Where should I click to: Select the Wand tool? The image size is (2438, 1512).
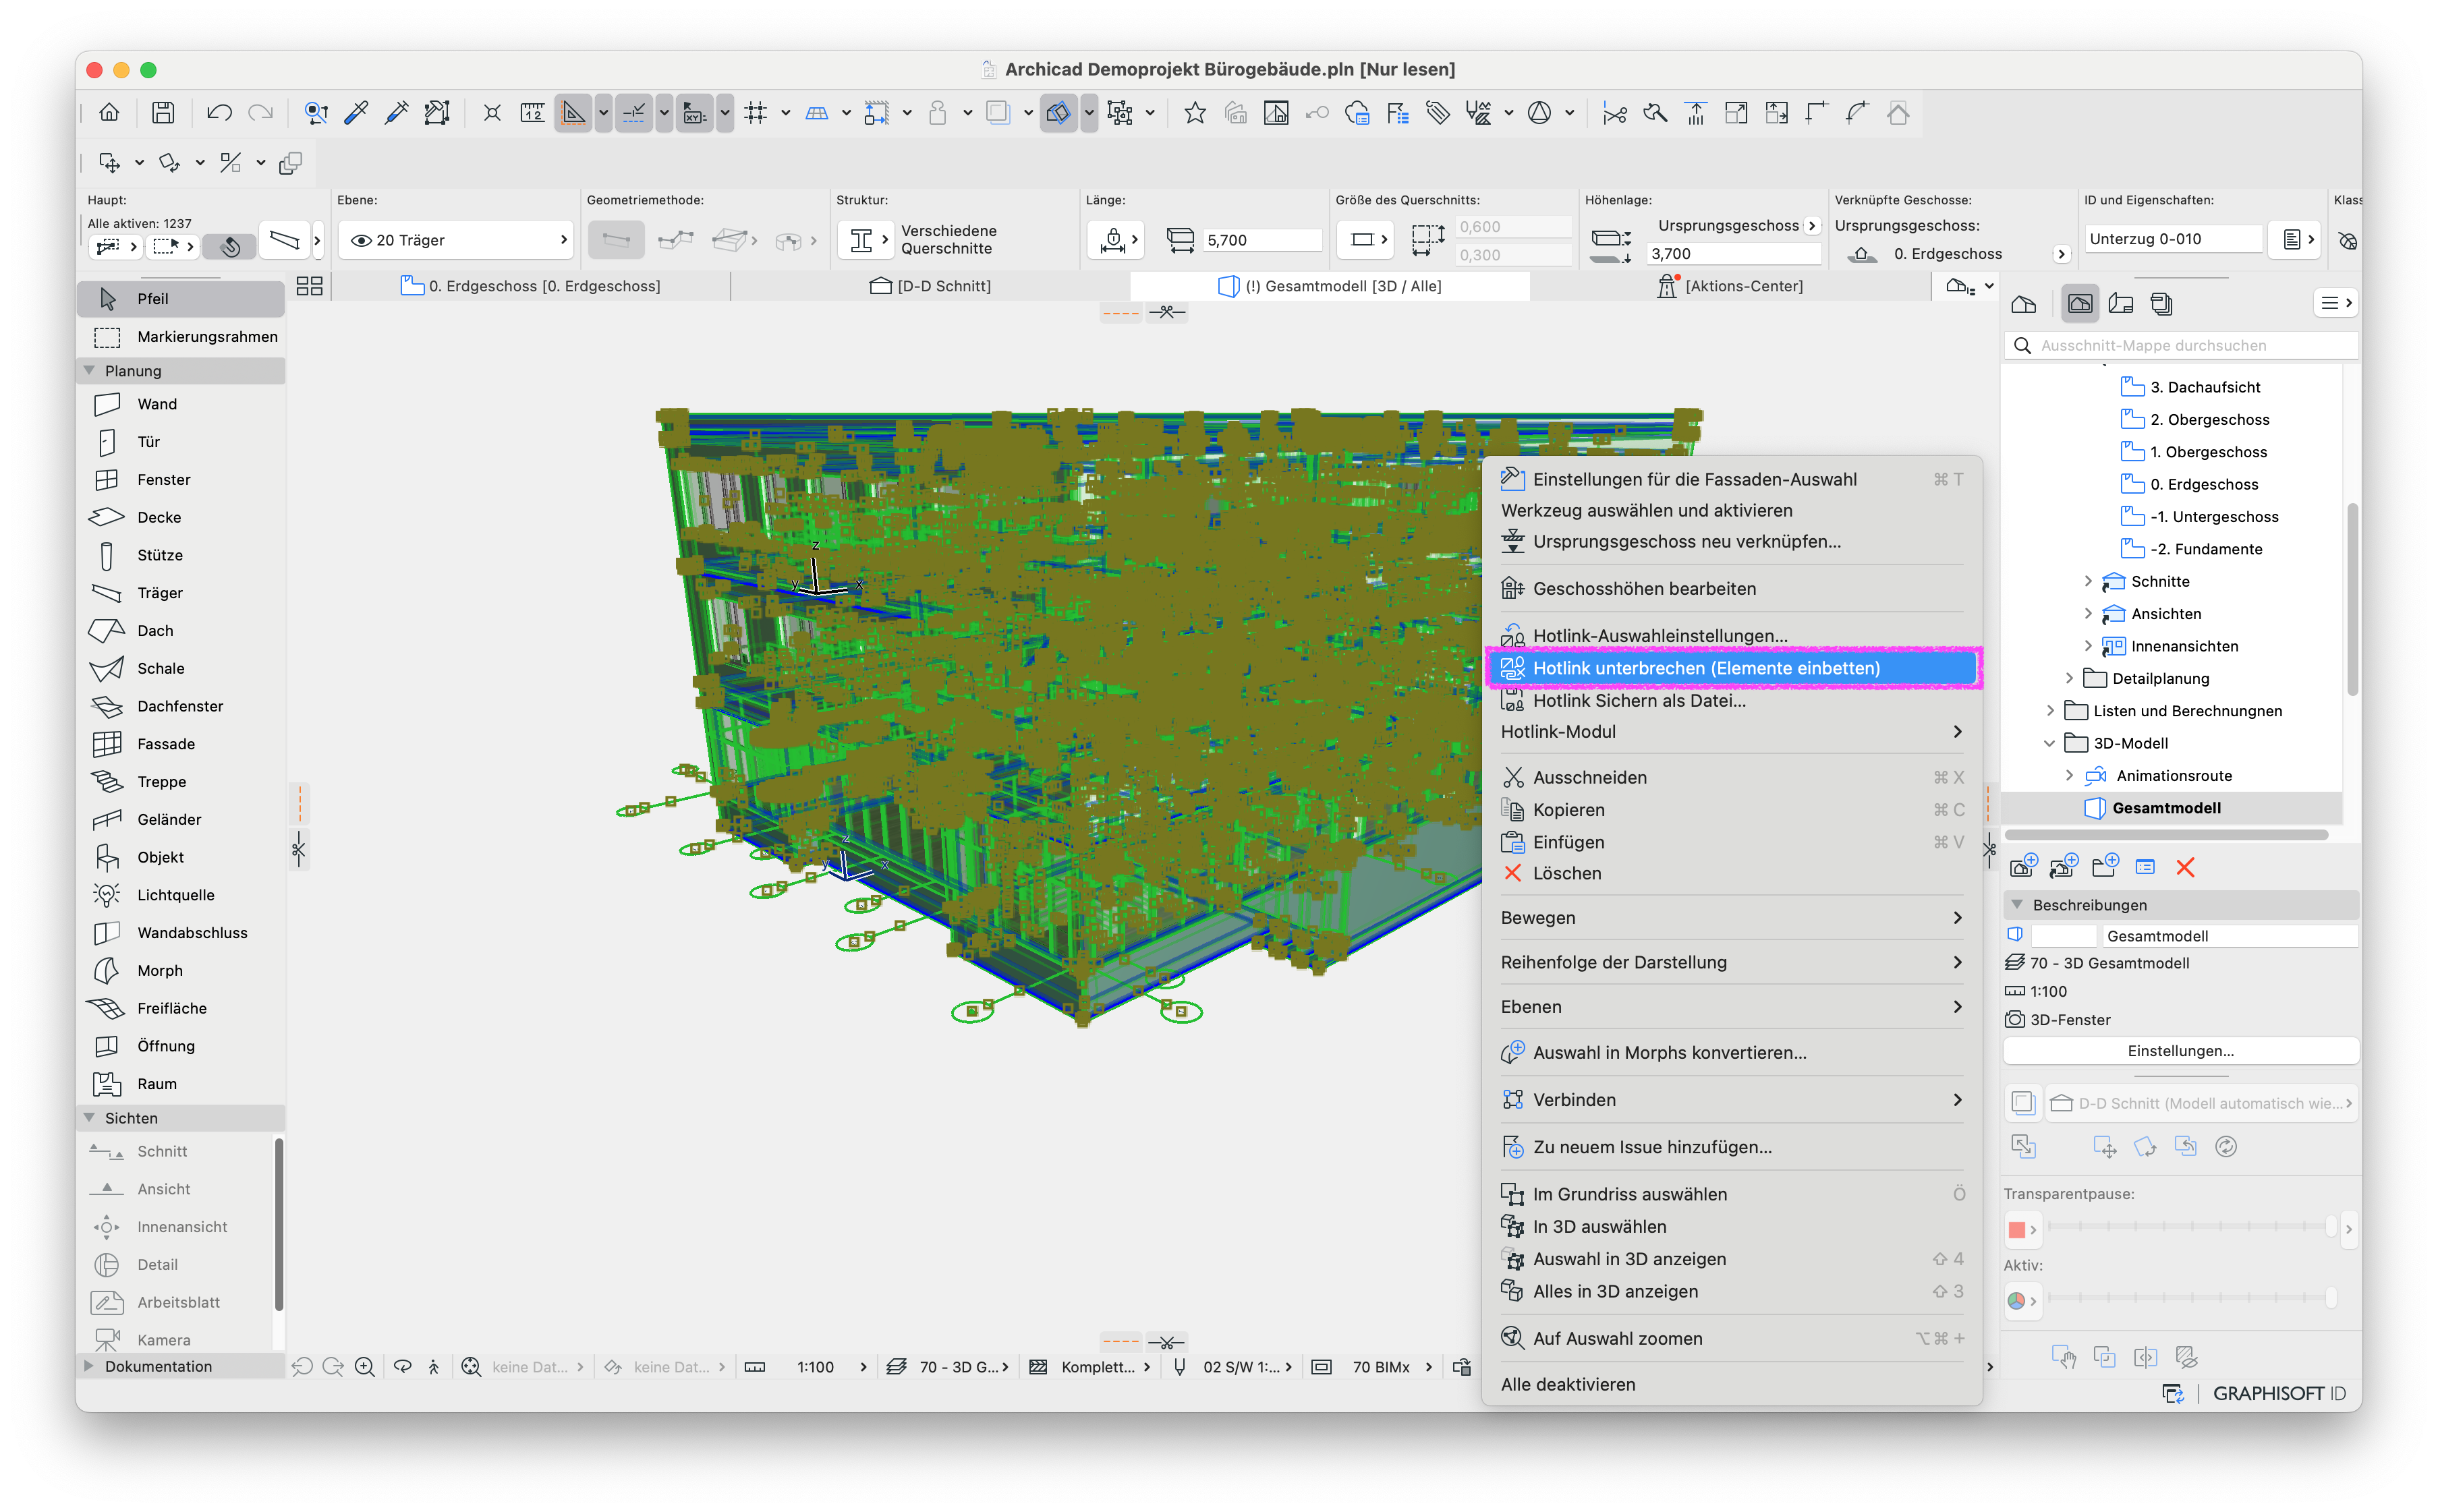(181, 404)
